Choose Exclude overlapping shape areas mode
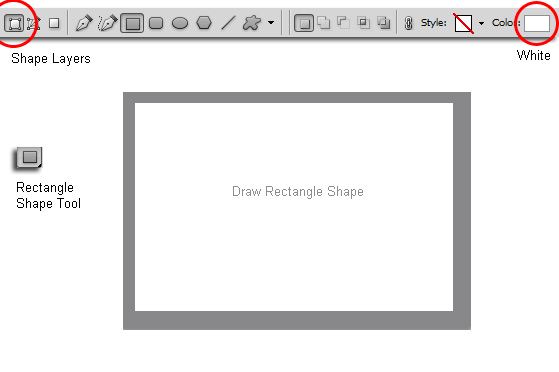Image resolution: width=559 pixels, height=372 pixels. 384,23
